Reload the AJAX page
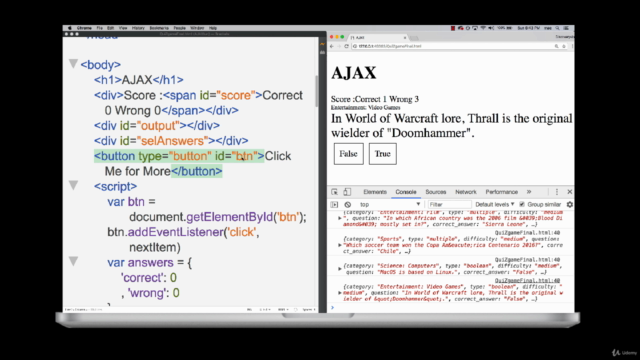Image resolution: width=640 pixels, height=360 pixels. pos(346,46)
